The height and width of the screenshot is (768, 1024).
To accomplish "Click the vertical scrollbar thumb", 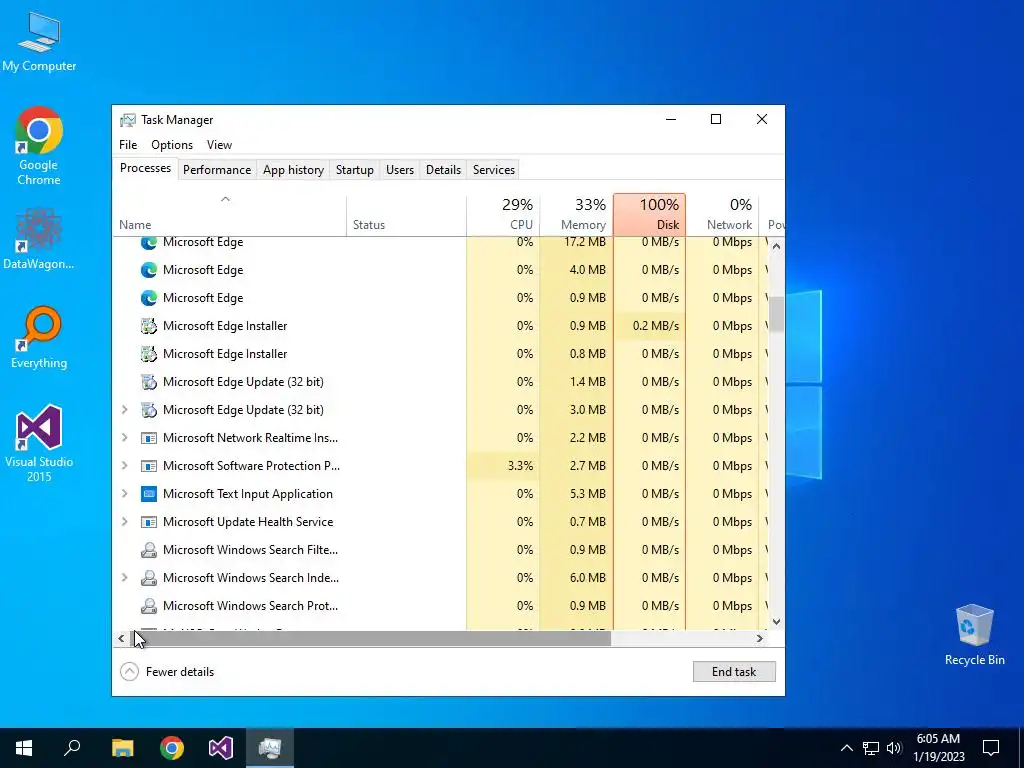I will [x=776, y=314].
